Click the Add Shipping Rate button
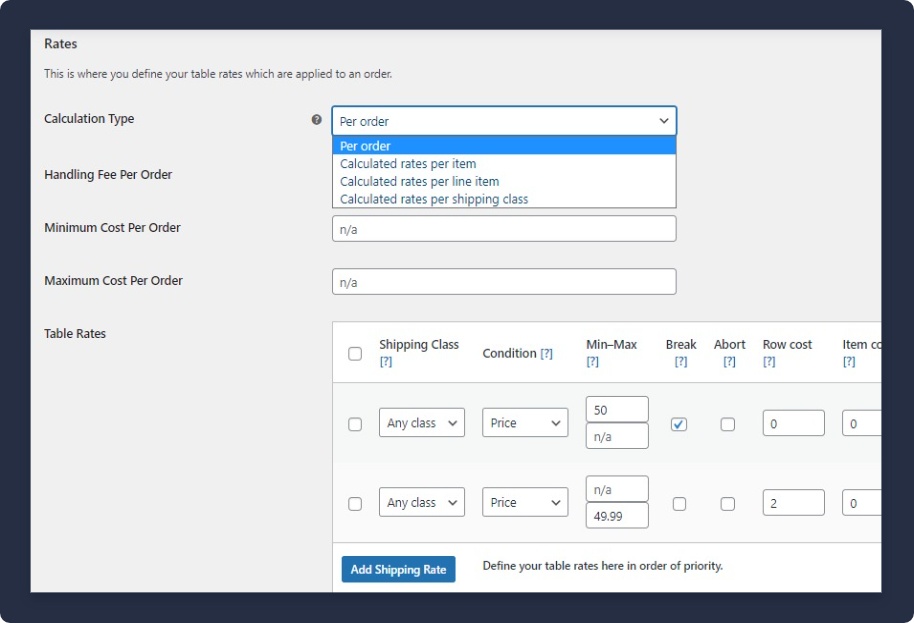This screenshot has width=914, height=623. click(x=398, y=569)
